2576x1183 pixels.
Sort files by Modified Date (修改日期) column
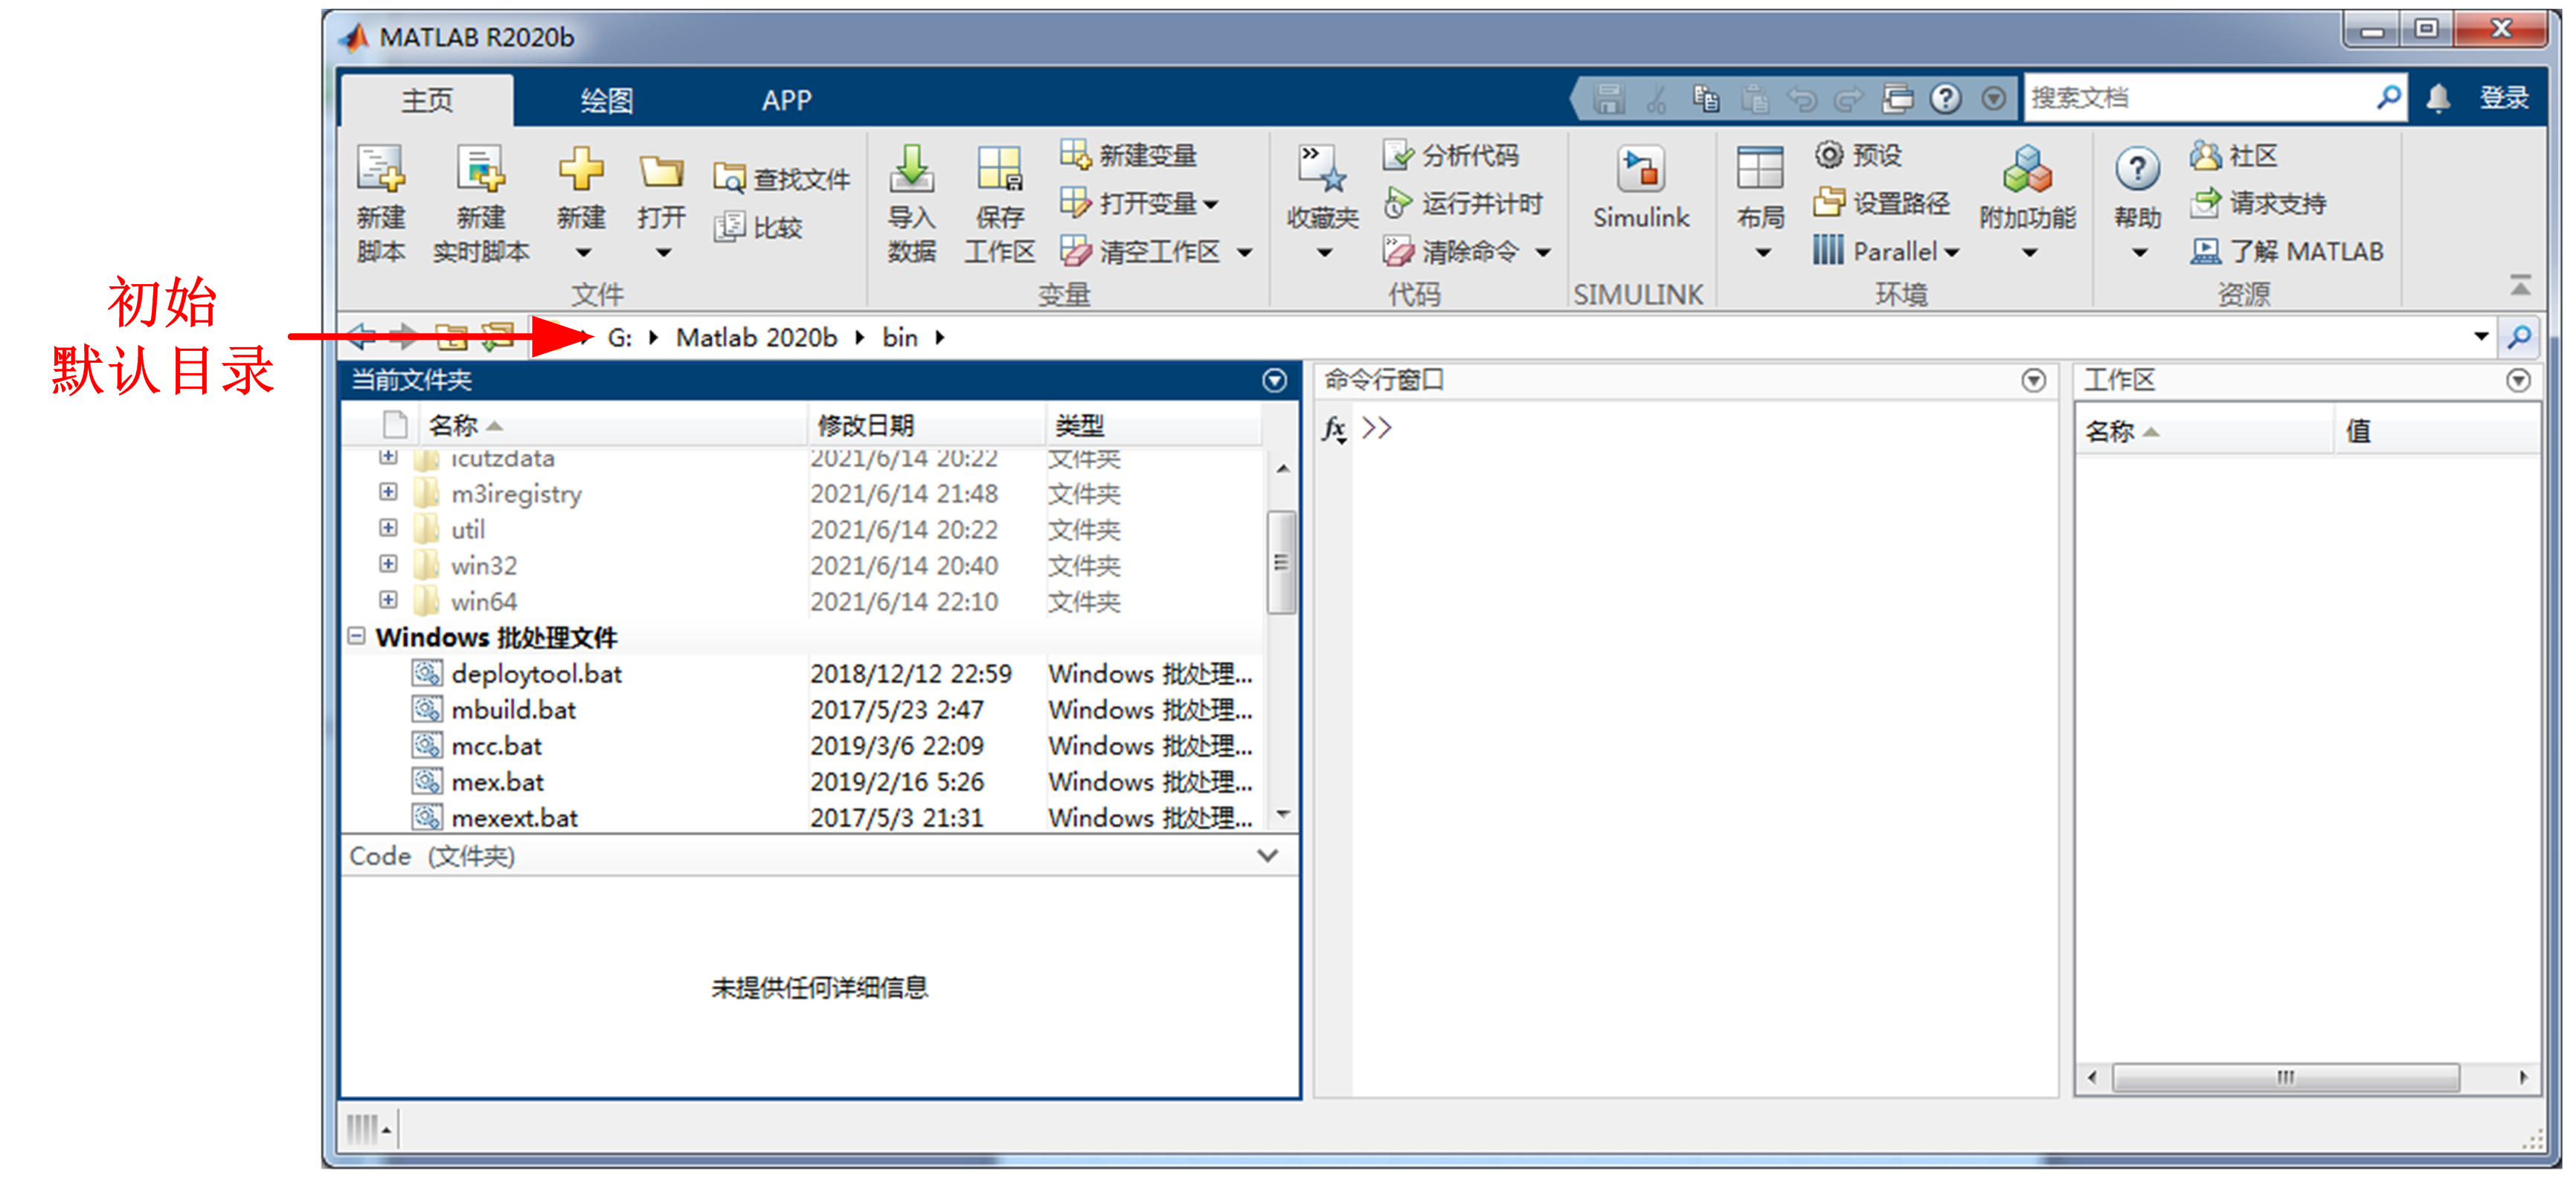coord(926,425)
